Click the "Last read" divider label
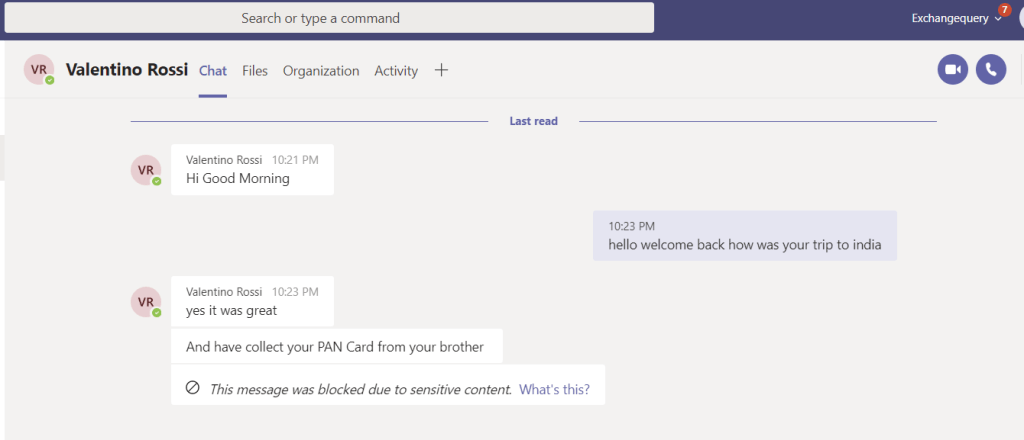Screen dimensions: 1024x440 (x=533, y=121)
